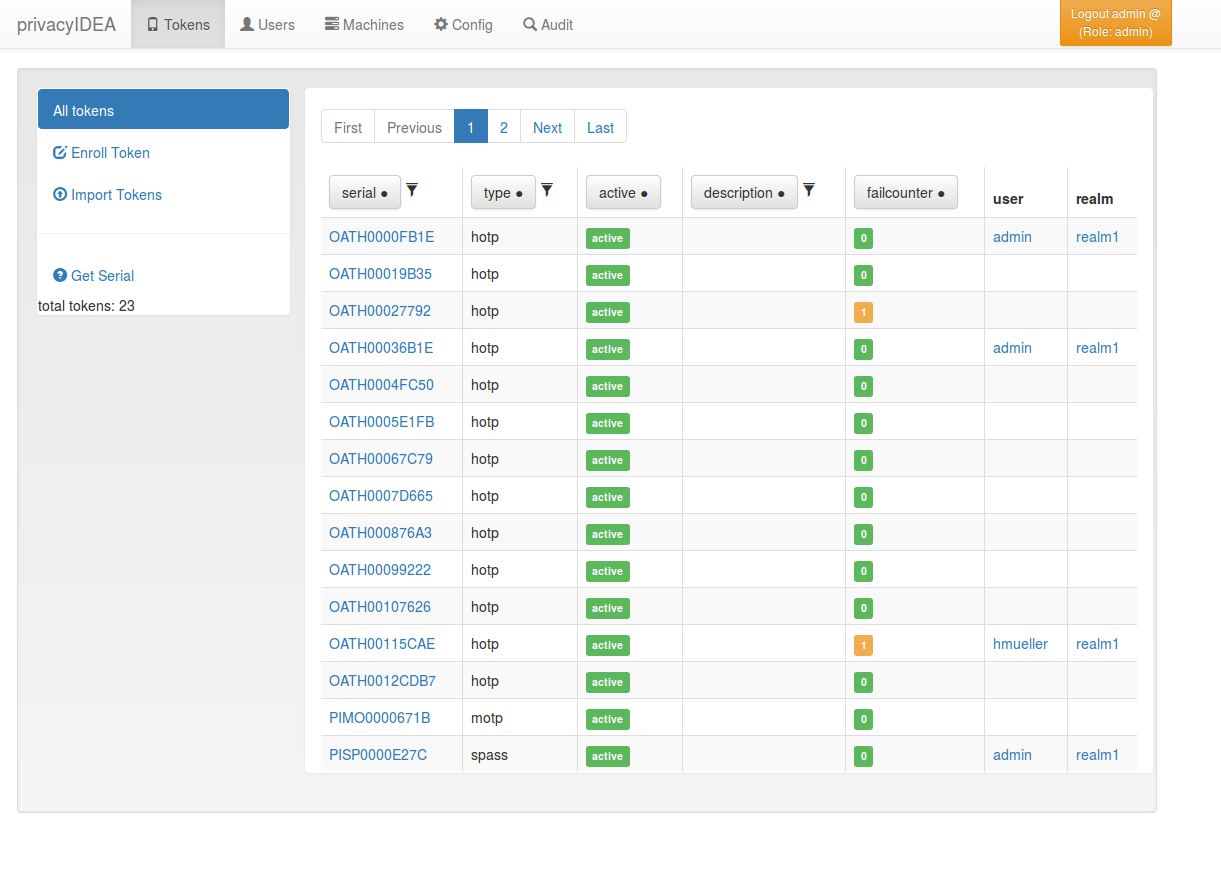Open the Users tab
Image resolution: width=1221 pixels, height=873 pixels.
coord(267,24)
